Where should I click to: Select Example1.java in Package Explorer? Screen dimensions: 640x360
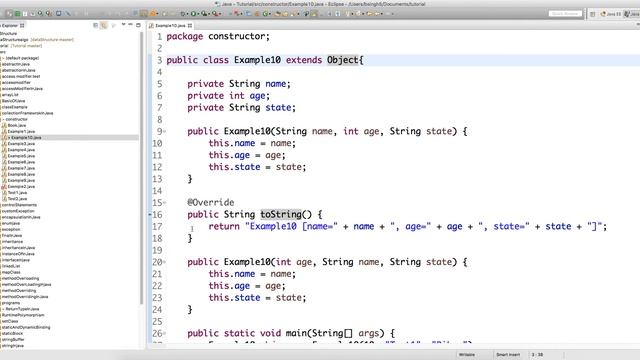[x=21, y=131]
